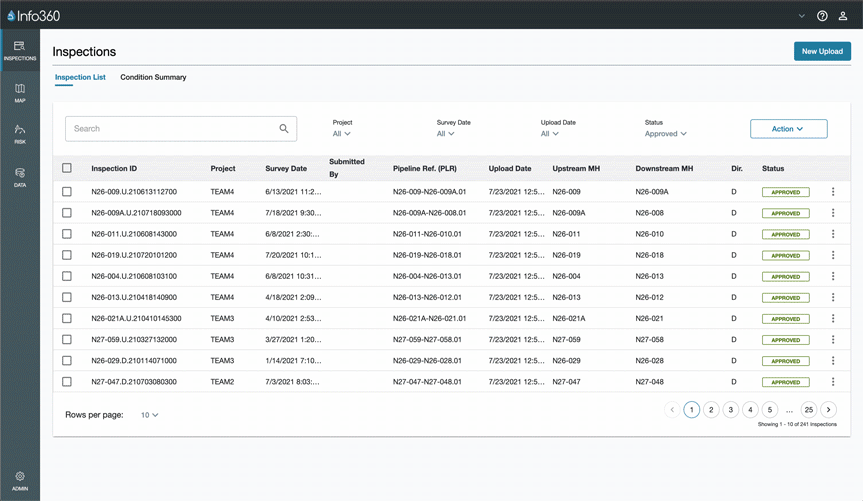Open the Inspections sidebar section
The image size is (863, 501).
pos(19,50)
